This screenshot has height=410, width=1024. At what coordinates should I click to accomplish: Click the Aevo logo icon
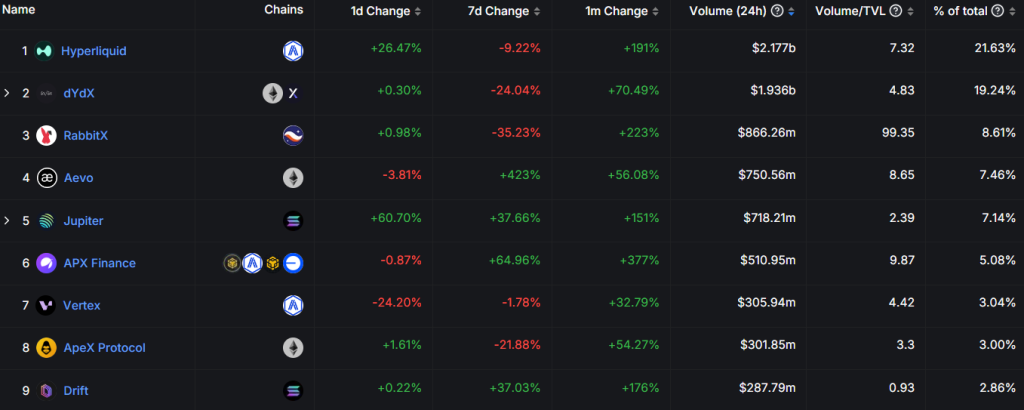(x=45, y=178)
